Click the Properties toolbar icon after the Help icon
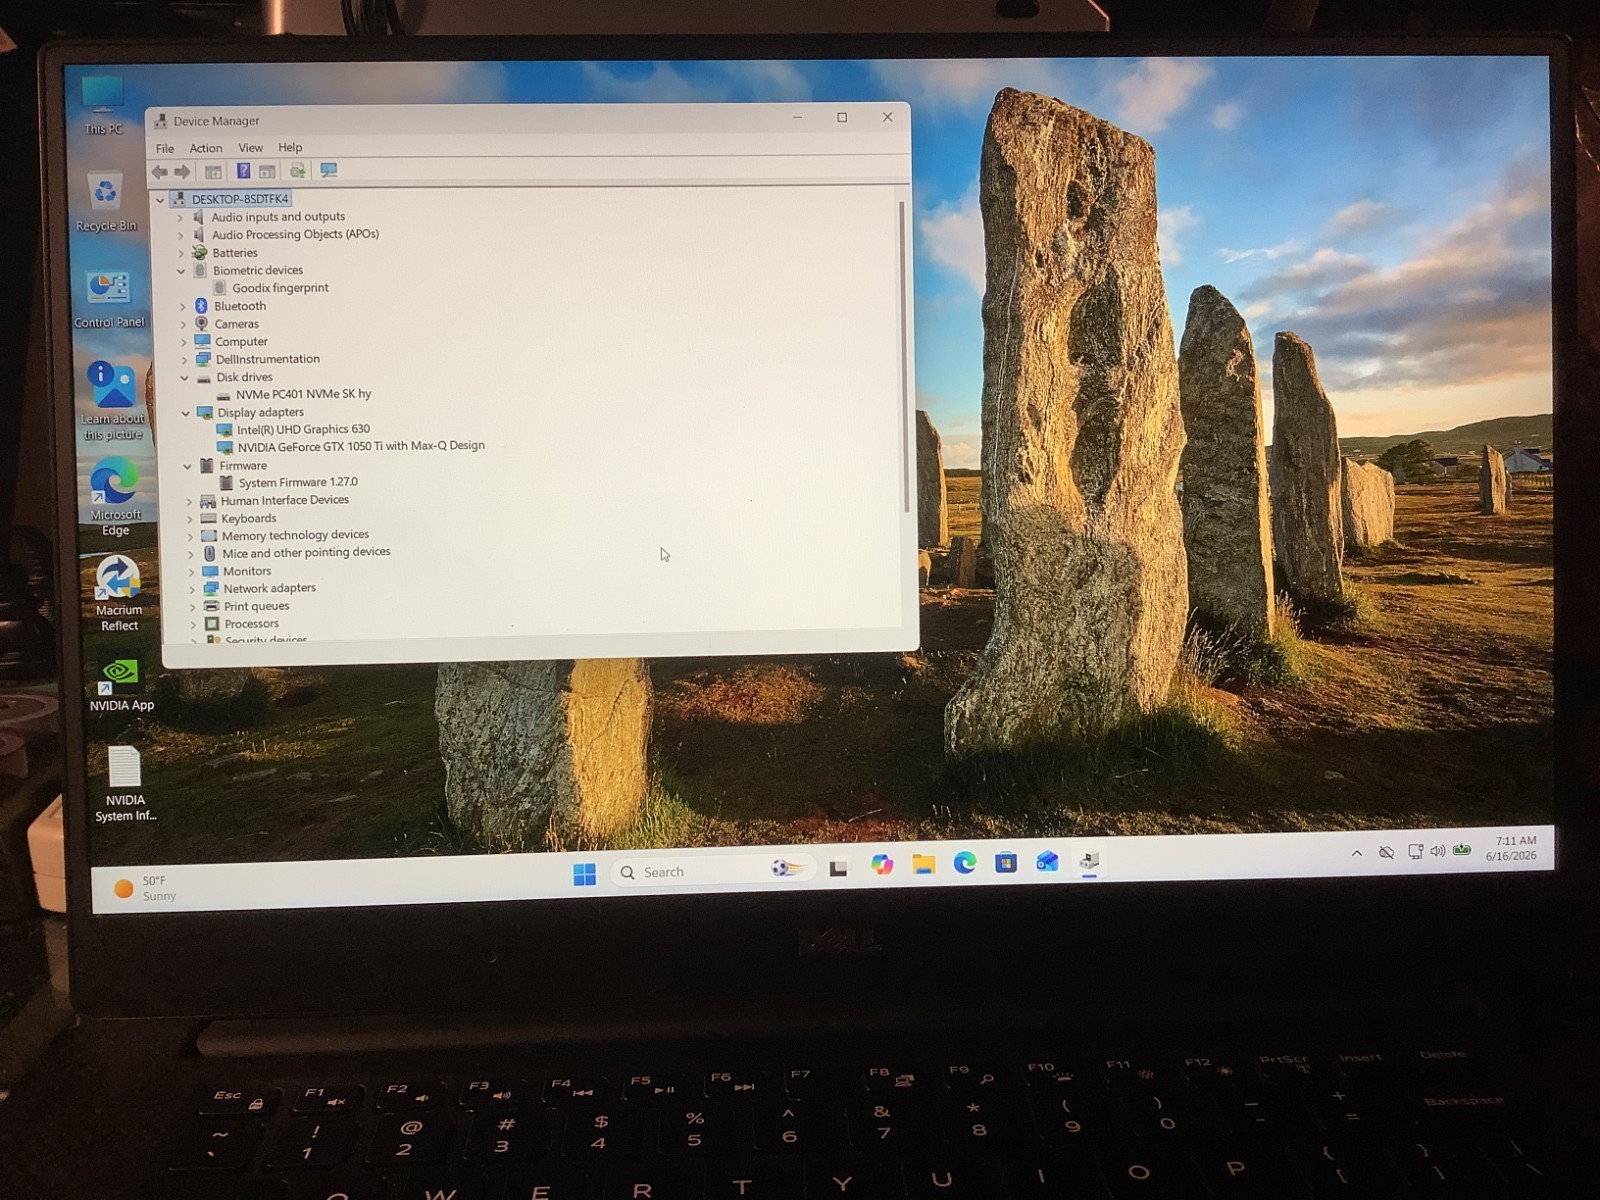 point(267,171)
